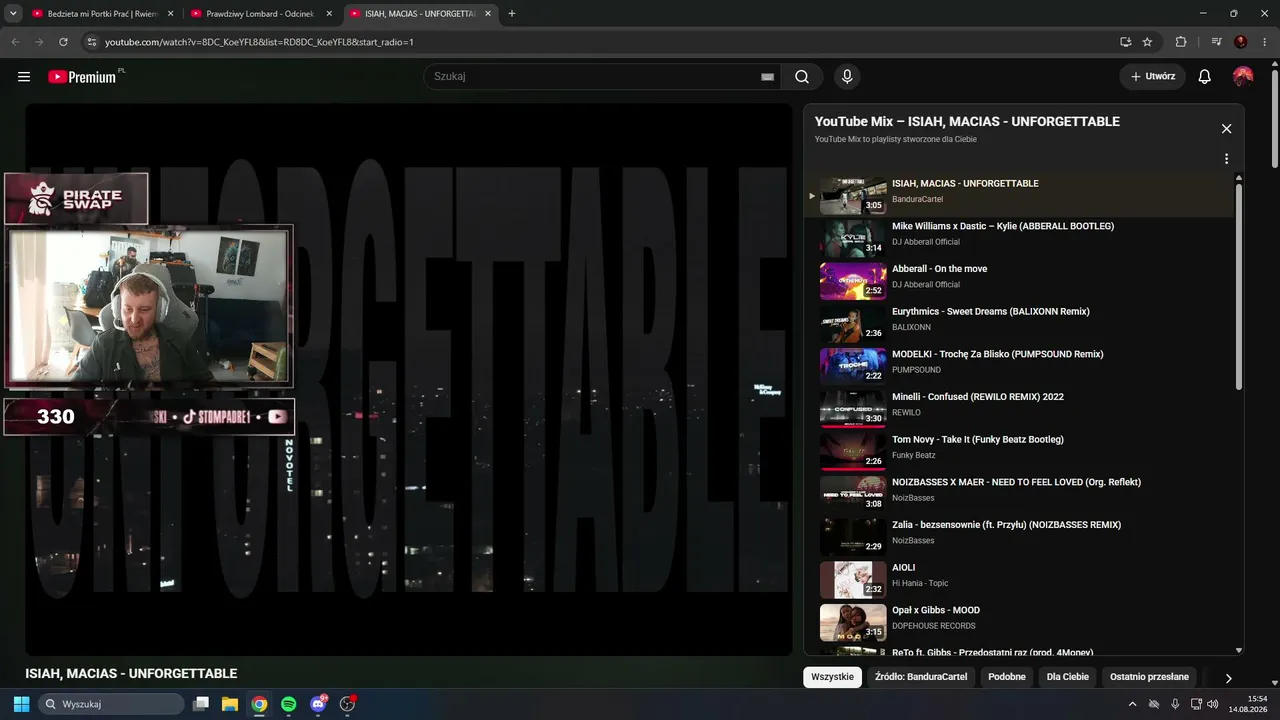Click the magnifier search button
The image size is (1280, 720).
coord(802,77)
